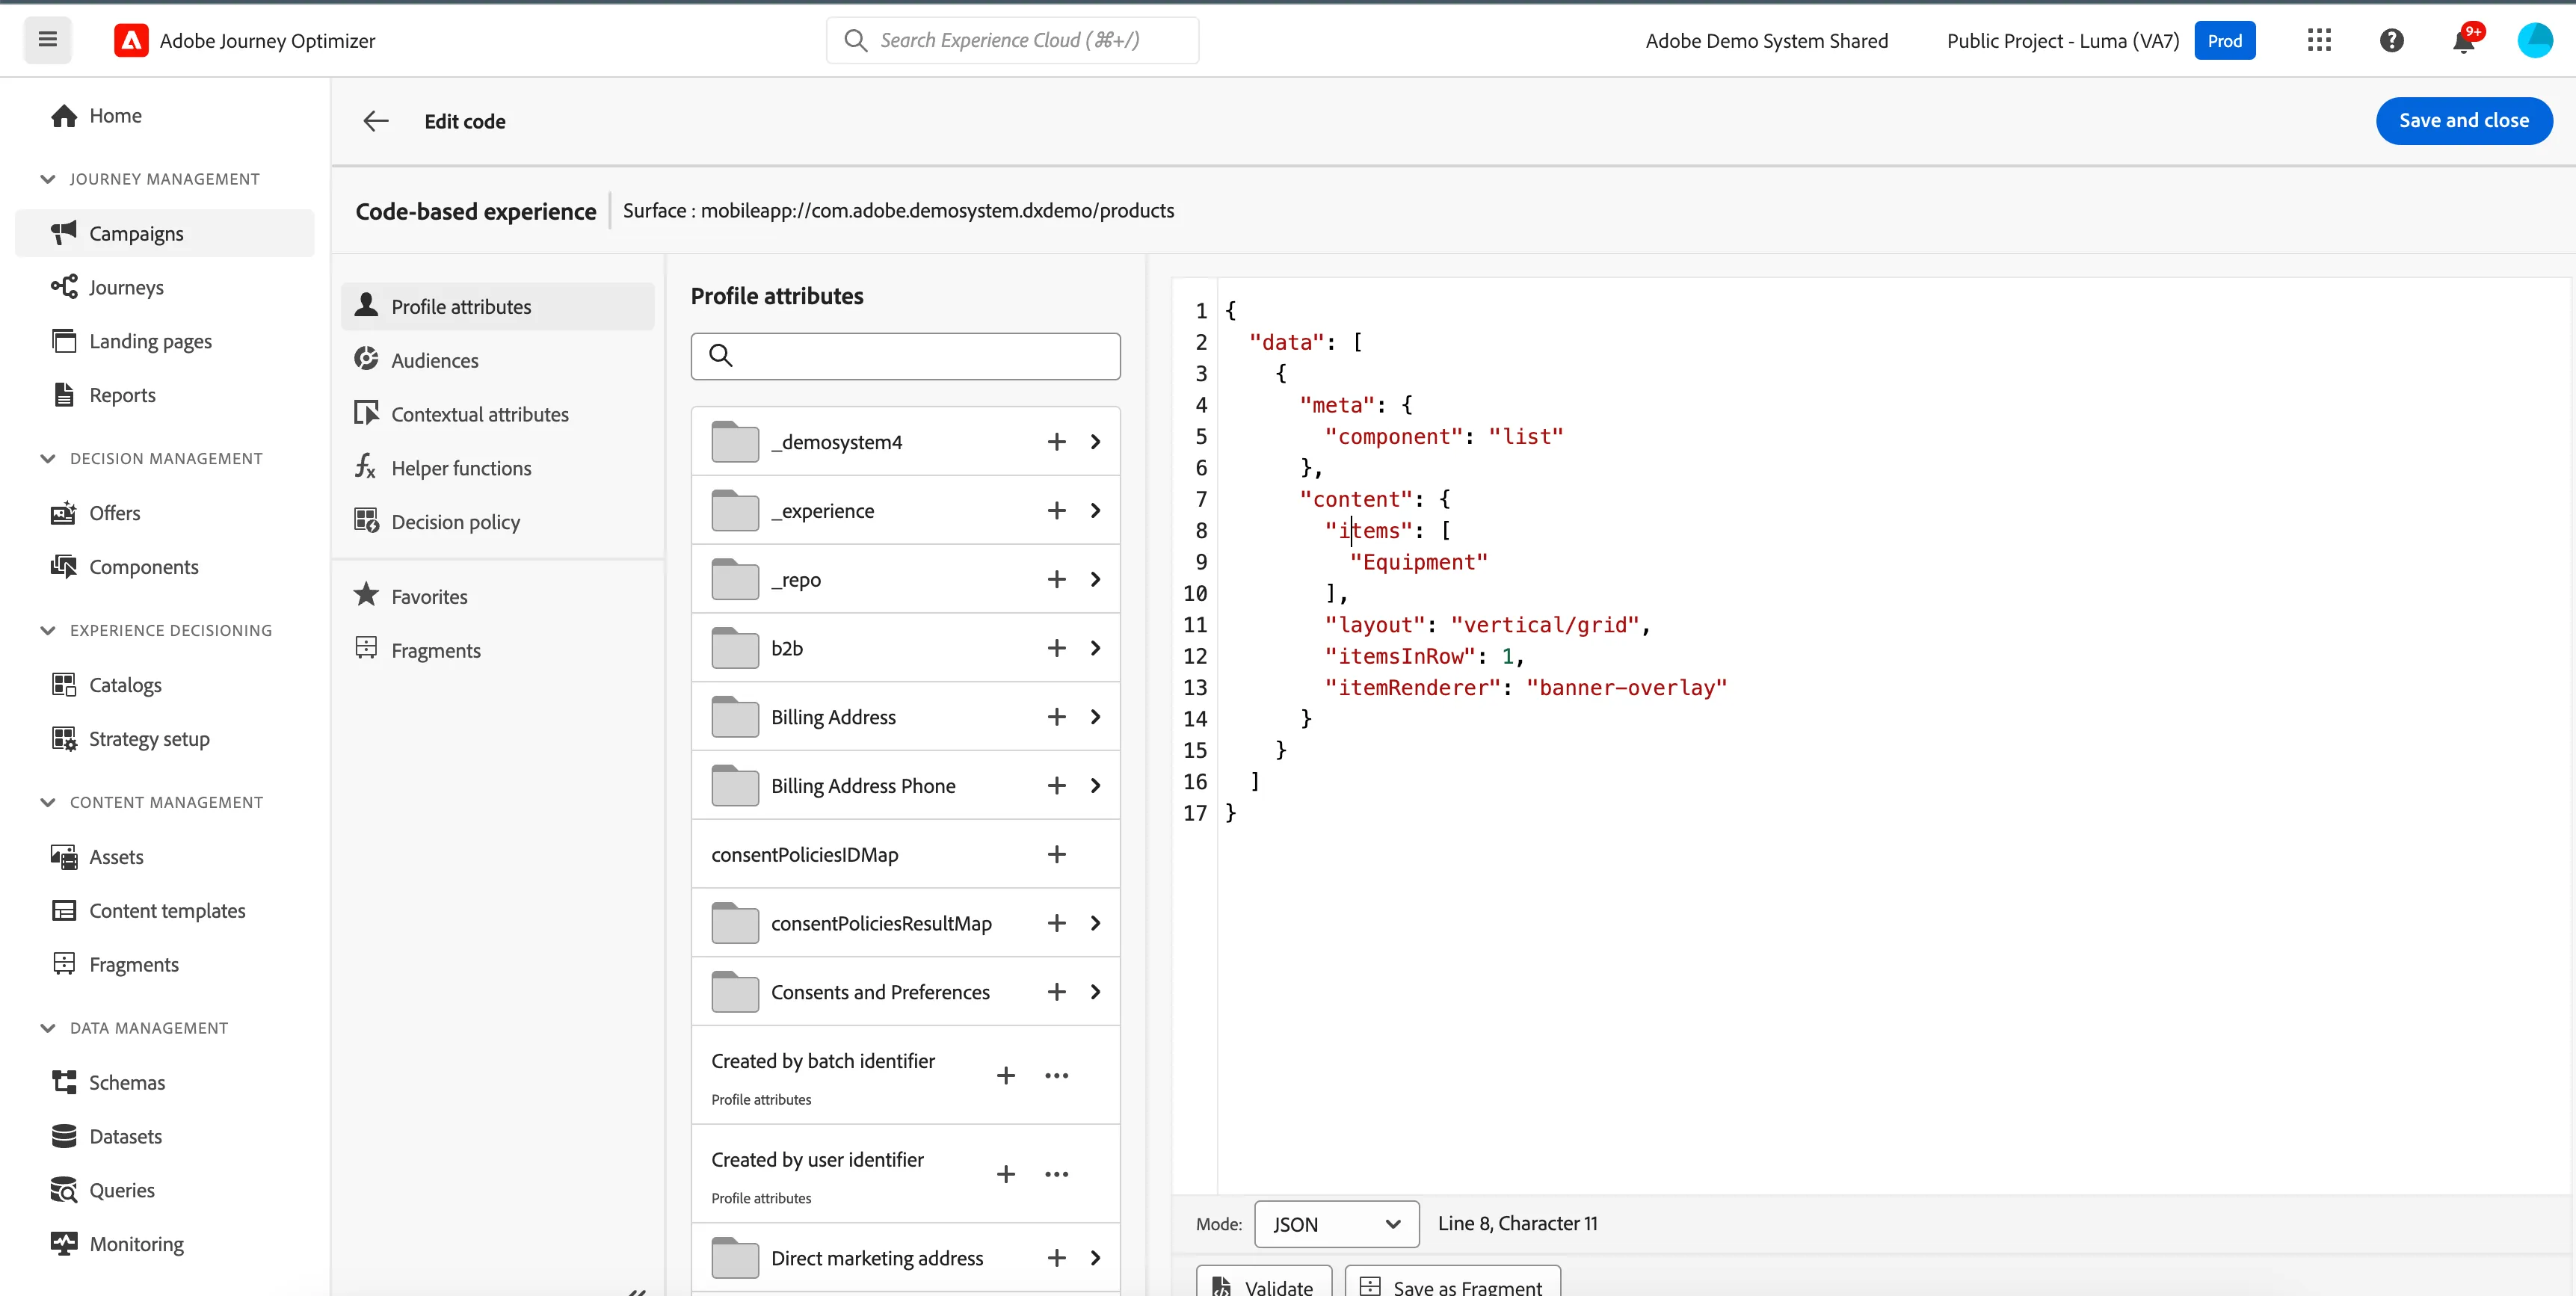
Task: Click Save and close
Action: click(x=2463, y=121)
